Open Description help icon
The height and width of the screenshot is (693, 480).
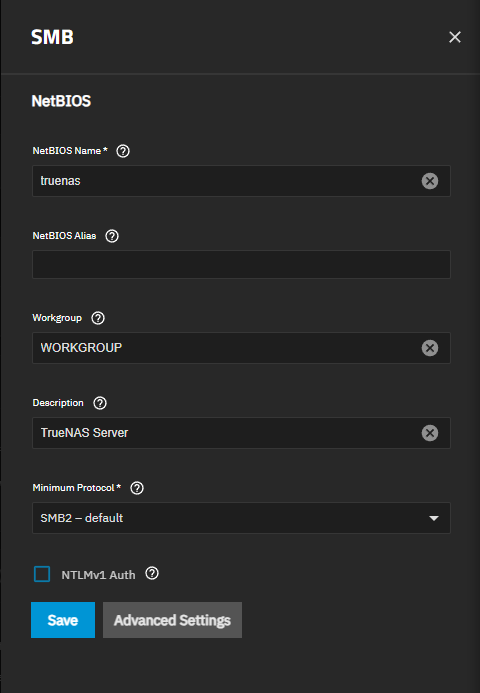coord(100,403)
